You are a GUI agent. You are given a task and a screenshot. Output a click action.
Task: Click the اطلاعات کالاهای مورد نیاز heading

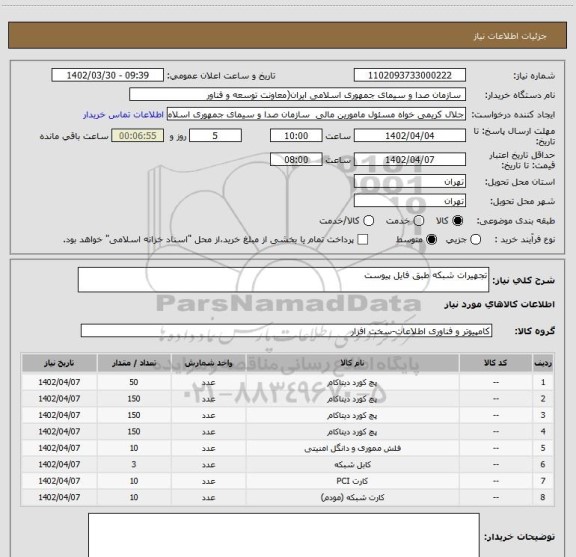[x=500, y=305]
